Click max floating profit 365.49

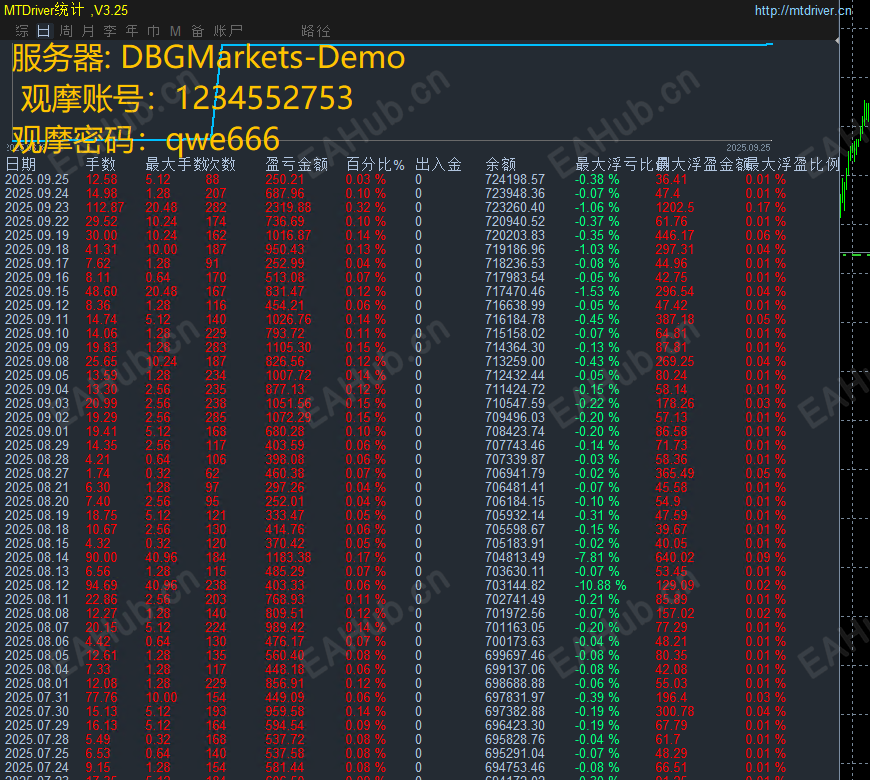(x=675, y=474)
